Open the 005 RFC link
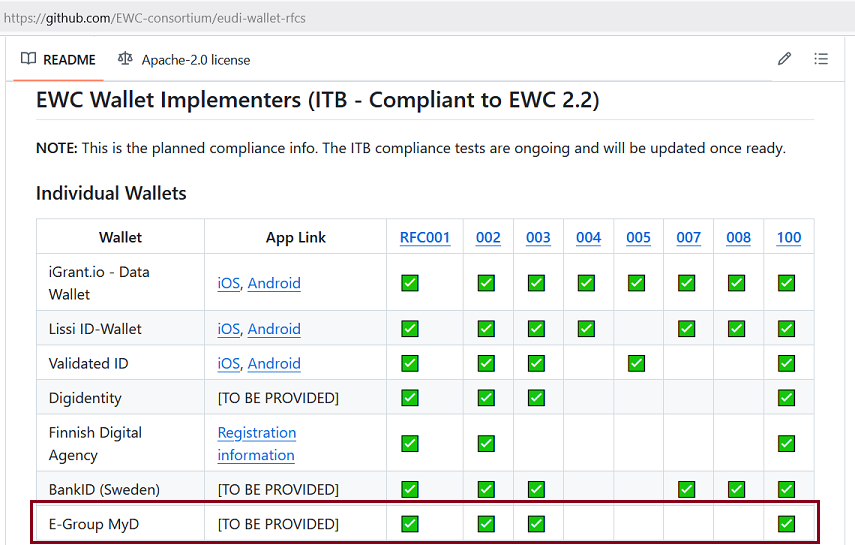The height and width of the screenshot is (545, 855). 639,237
